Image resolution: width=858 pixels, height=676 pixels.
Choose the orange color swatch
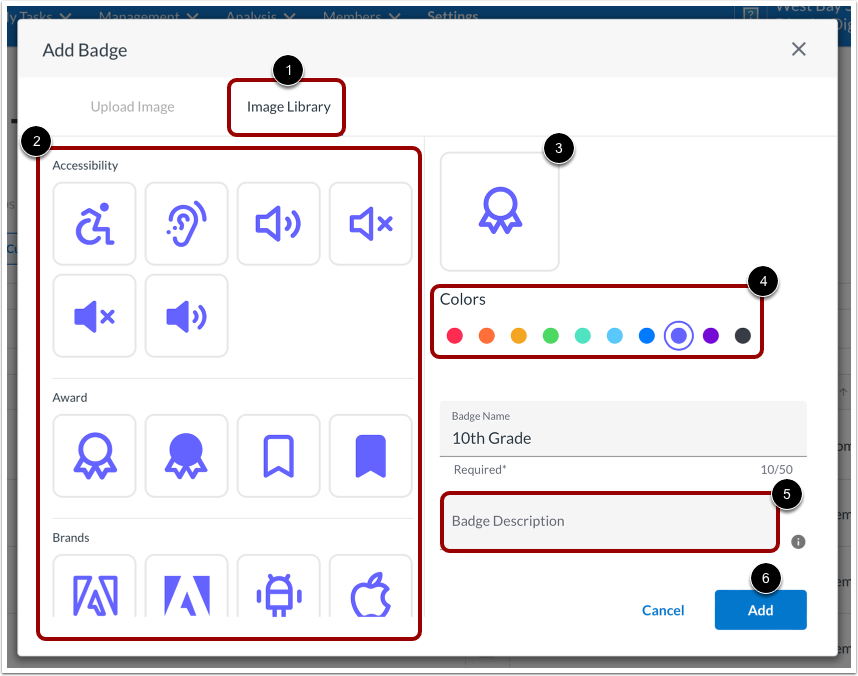click(486, 336)
